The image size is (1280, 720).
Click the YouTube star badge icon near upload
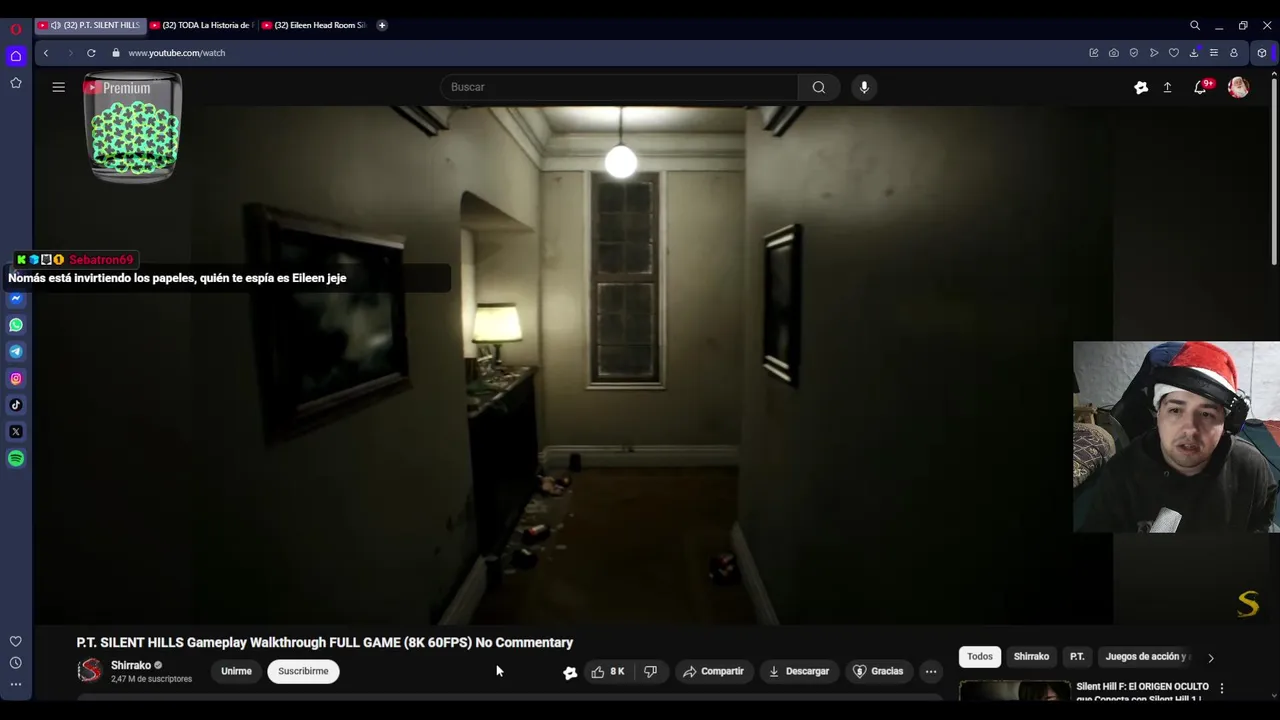[1141, 87]
